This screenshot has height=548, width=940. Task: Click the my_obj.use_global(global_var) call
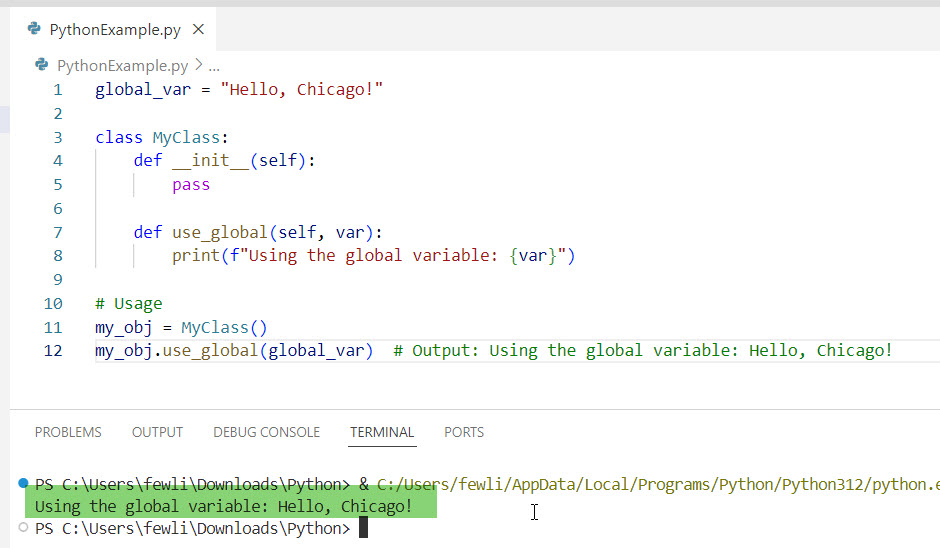click(234, 351)
